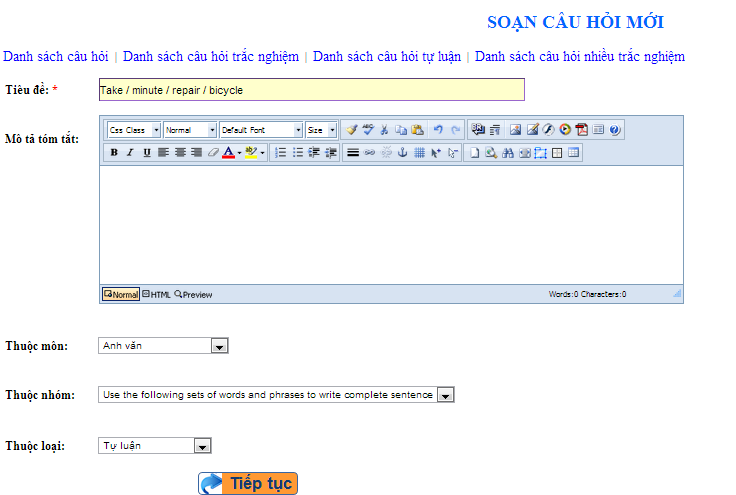This screenshot has width=736, height=495.
Task: Open Danh sách câu hỏi tự luận link
Action: pos(387,57)
